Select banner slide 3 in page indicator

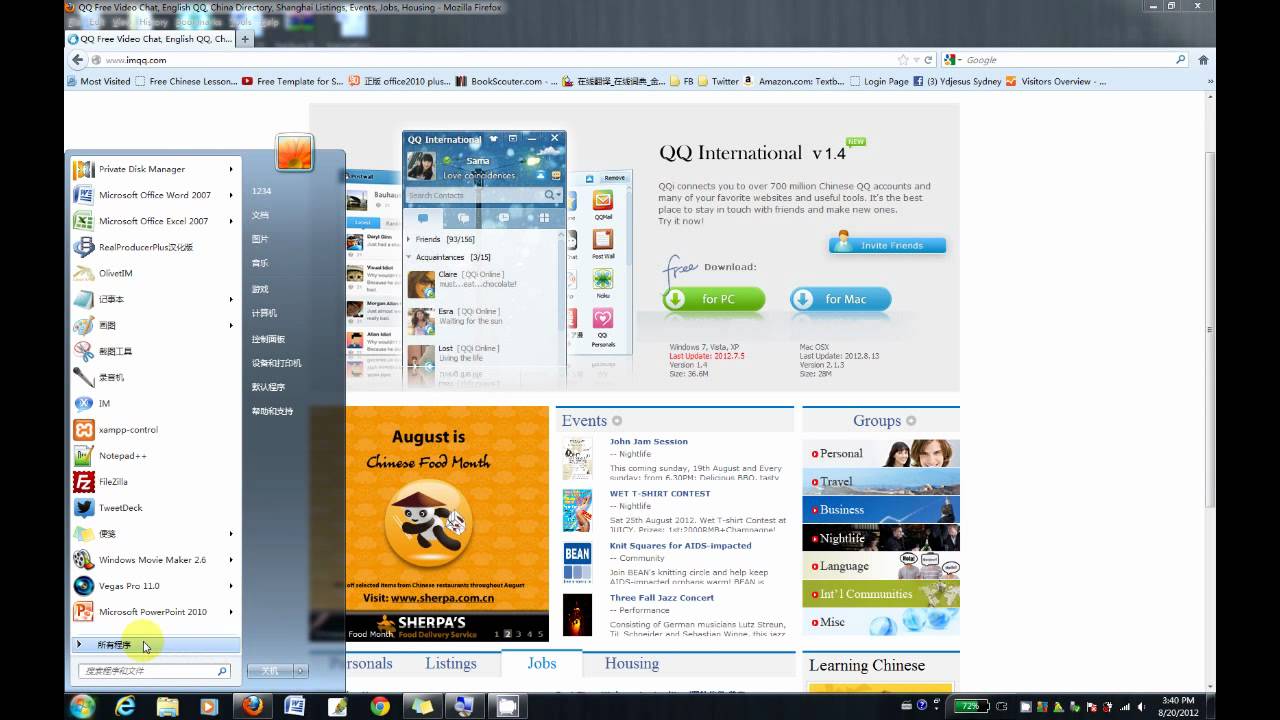tap(519, 634)
